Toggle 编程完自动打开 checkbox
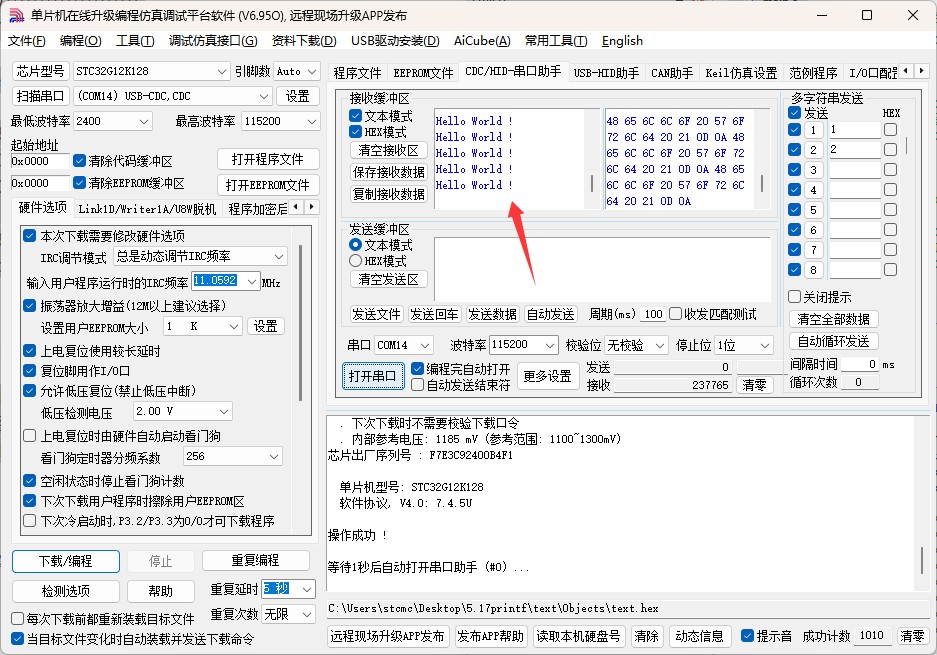937x655 pixels. click(x=418, y=369)
